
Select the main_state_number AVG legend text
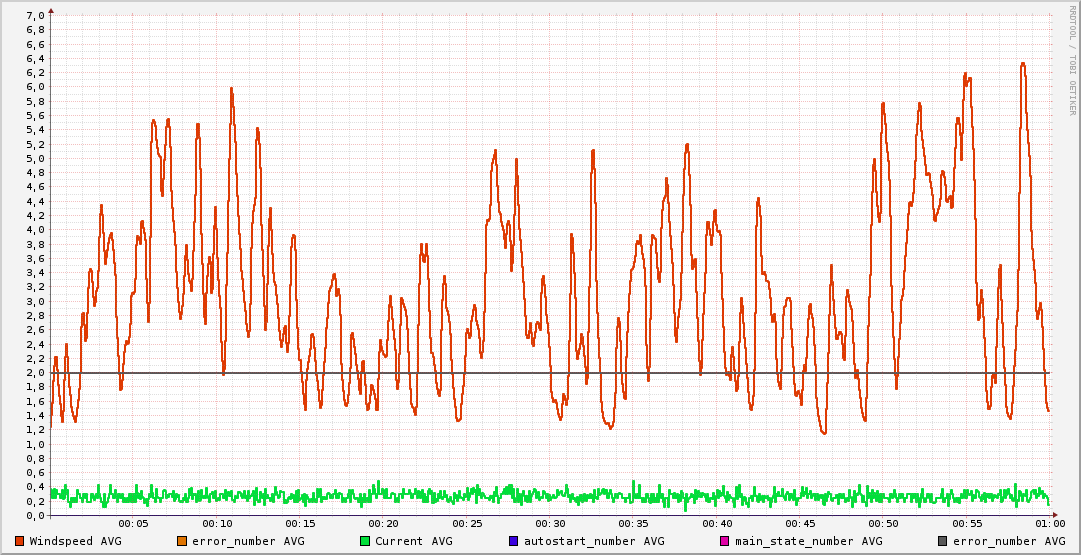coord(808,541)
